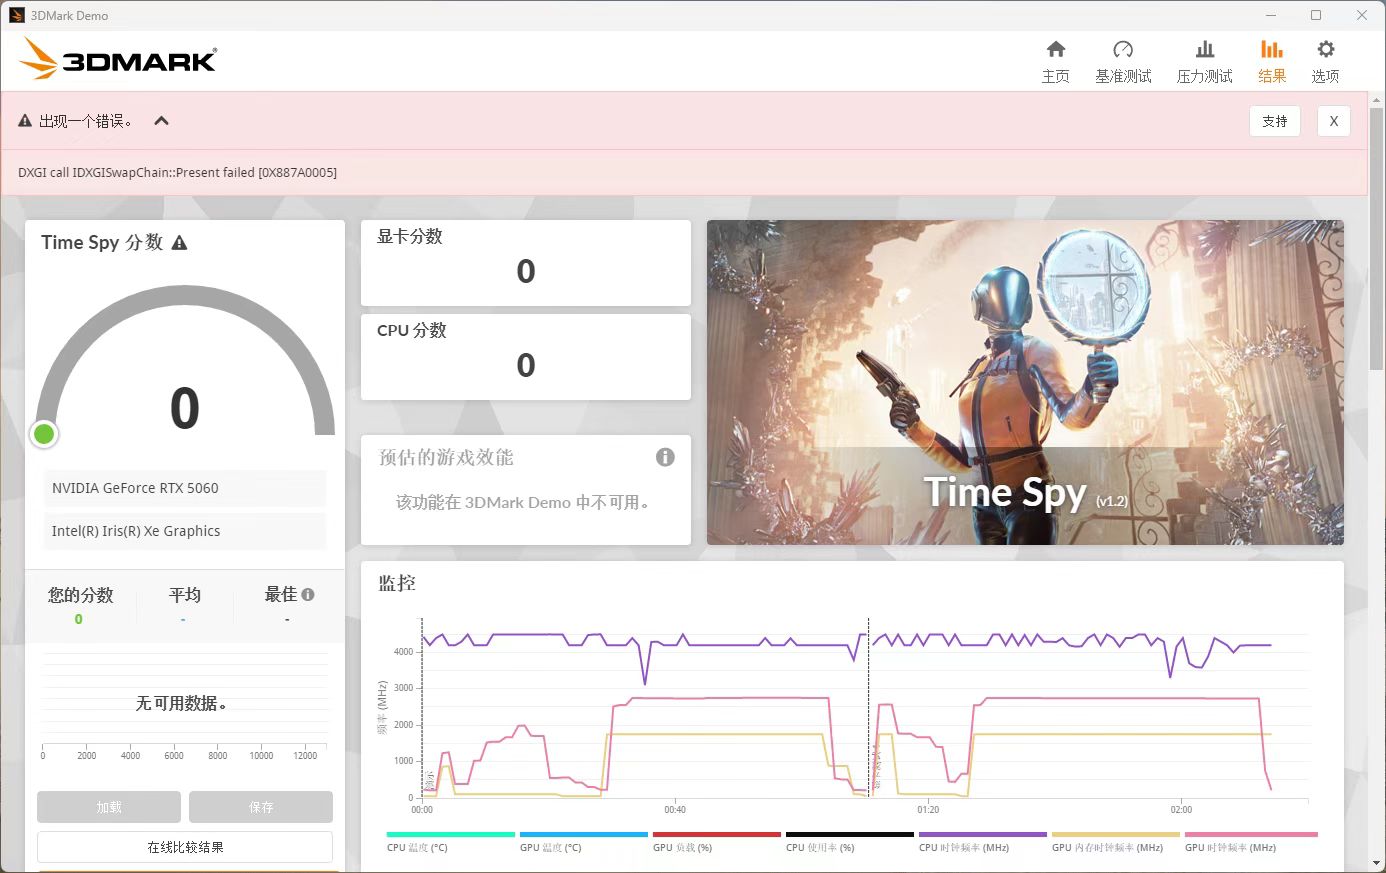This screenshot has height=873, width=1386.
Task: Click the CPU 分数 score card
Action: (x=526, y=357)
